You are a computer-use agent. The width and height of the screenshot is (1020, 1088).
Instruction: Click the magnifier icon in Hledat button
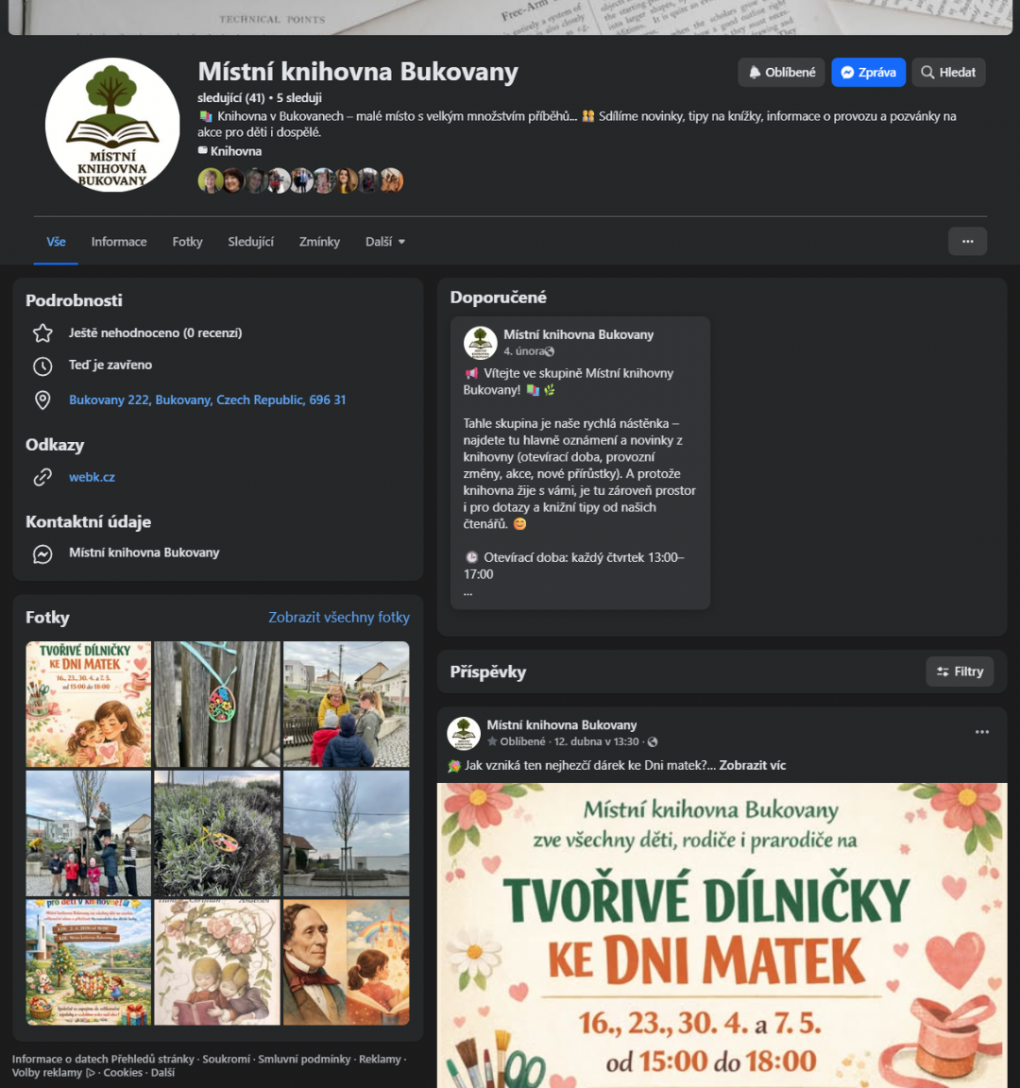[x=927, y=72]
